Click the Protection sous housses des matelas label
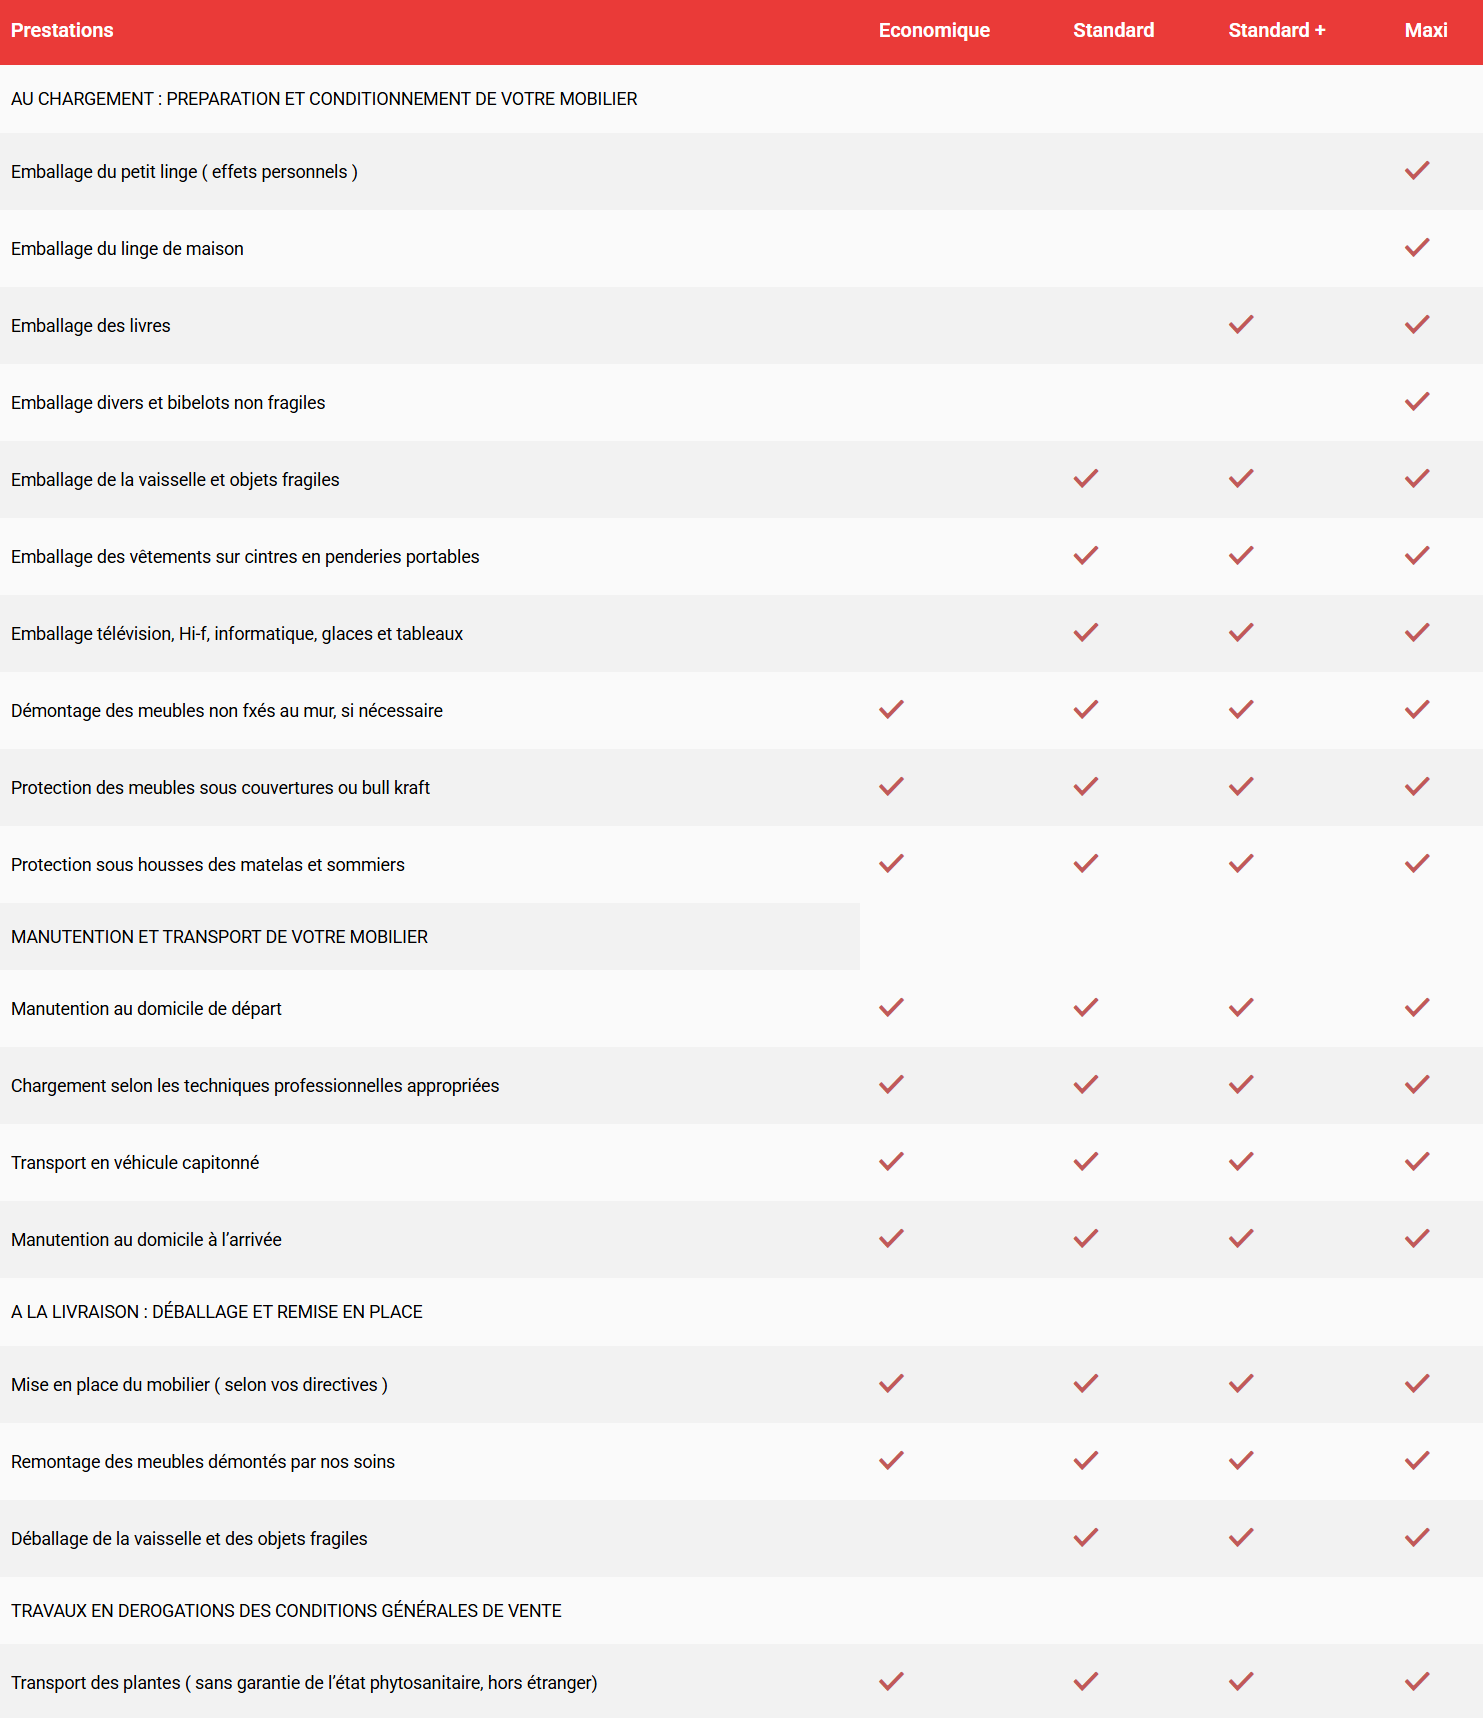Viewport: 1483px width, 1718px height. [208, 865]
